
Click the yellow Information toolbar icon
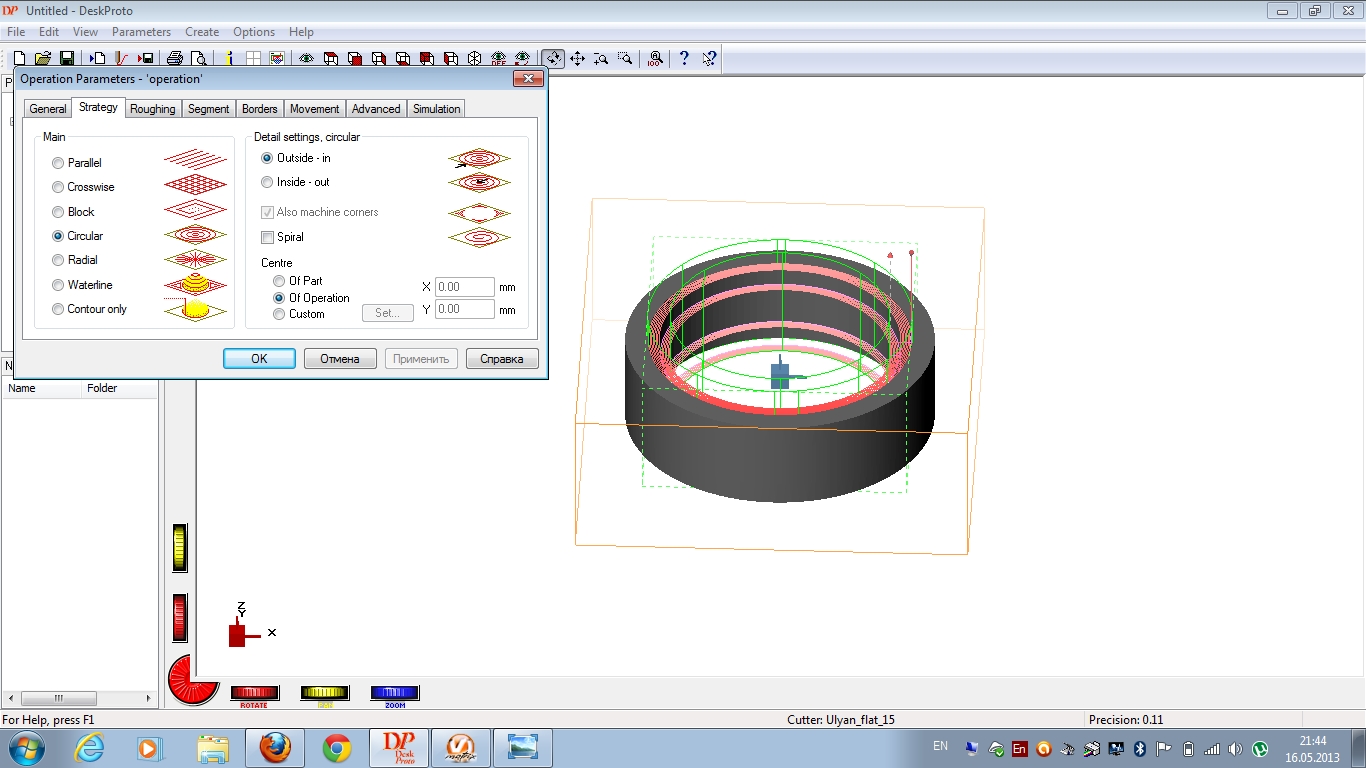pos(229,59)
